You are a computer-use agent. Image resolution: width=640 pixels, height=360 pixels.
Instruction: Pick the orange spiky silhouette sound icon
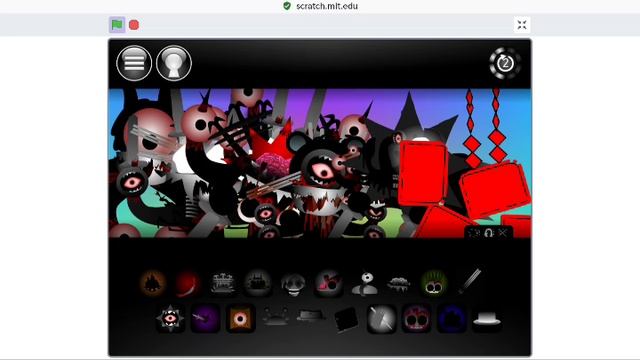[x=153, y=283]
